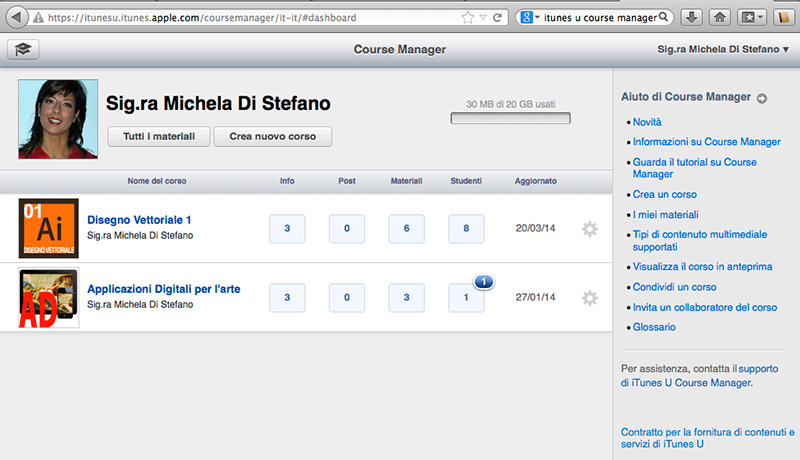Go to the browser home icon

(719, 18)
